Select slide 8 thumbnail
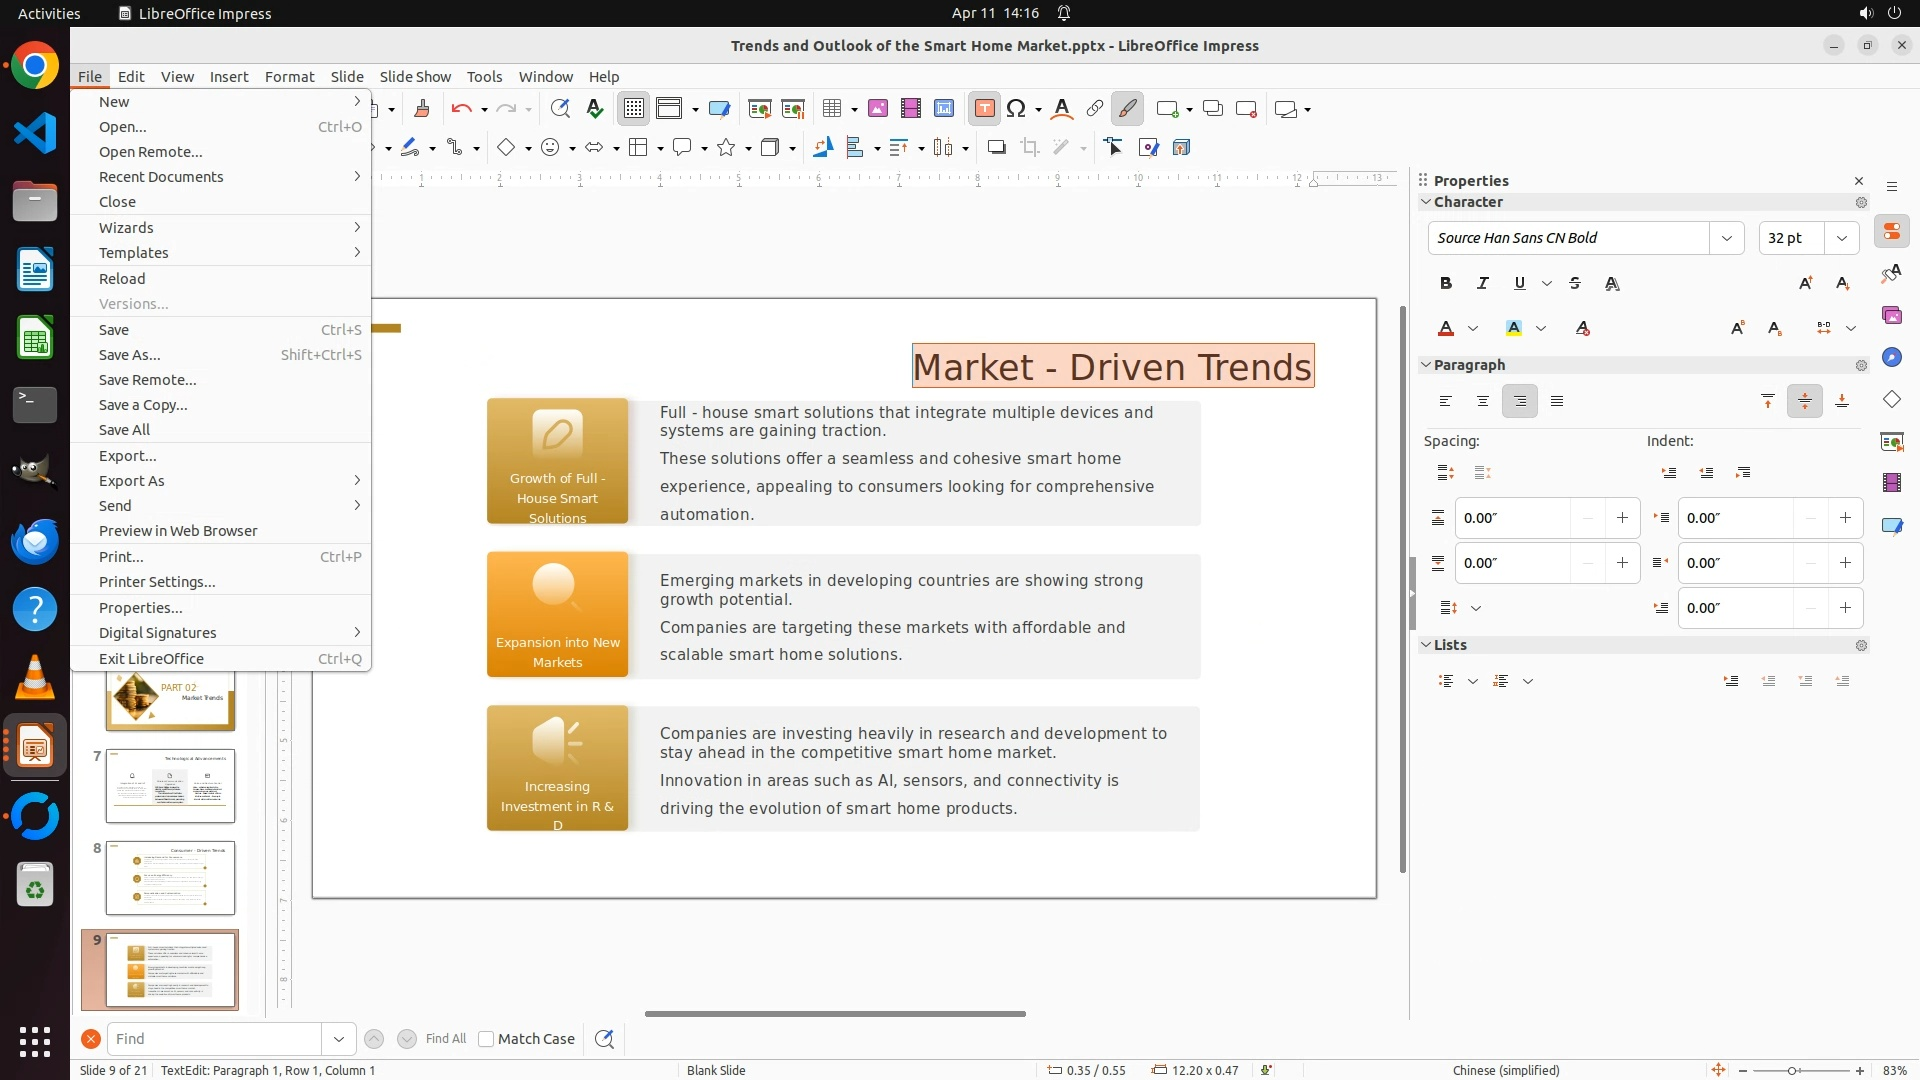The width and height of the screenshot is (1920, 1080). (x=170, y=878)
